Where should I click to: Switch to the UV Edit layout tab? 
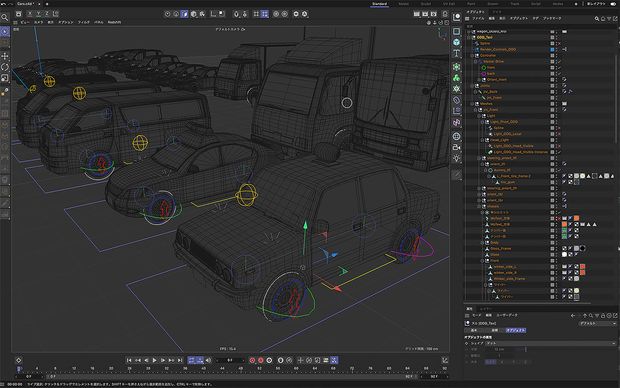449,4
